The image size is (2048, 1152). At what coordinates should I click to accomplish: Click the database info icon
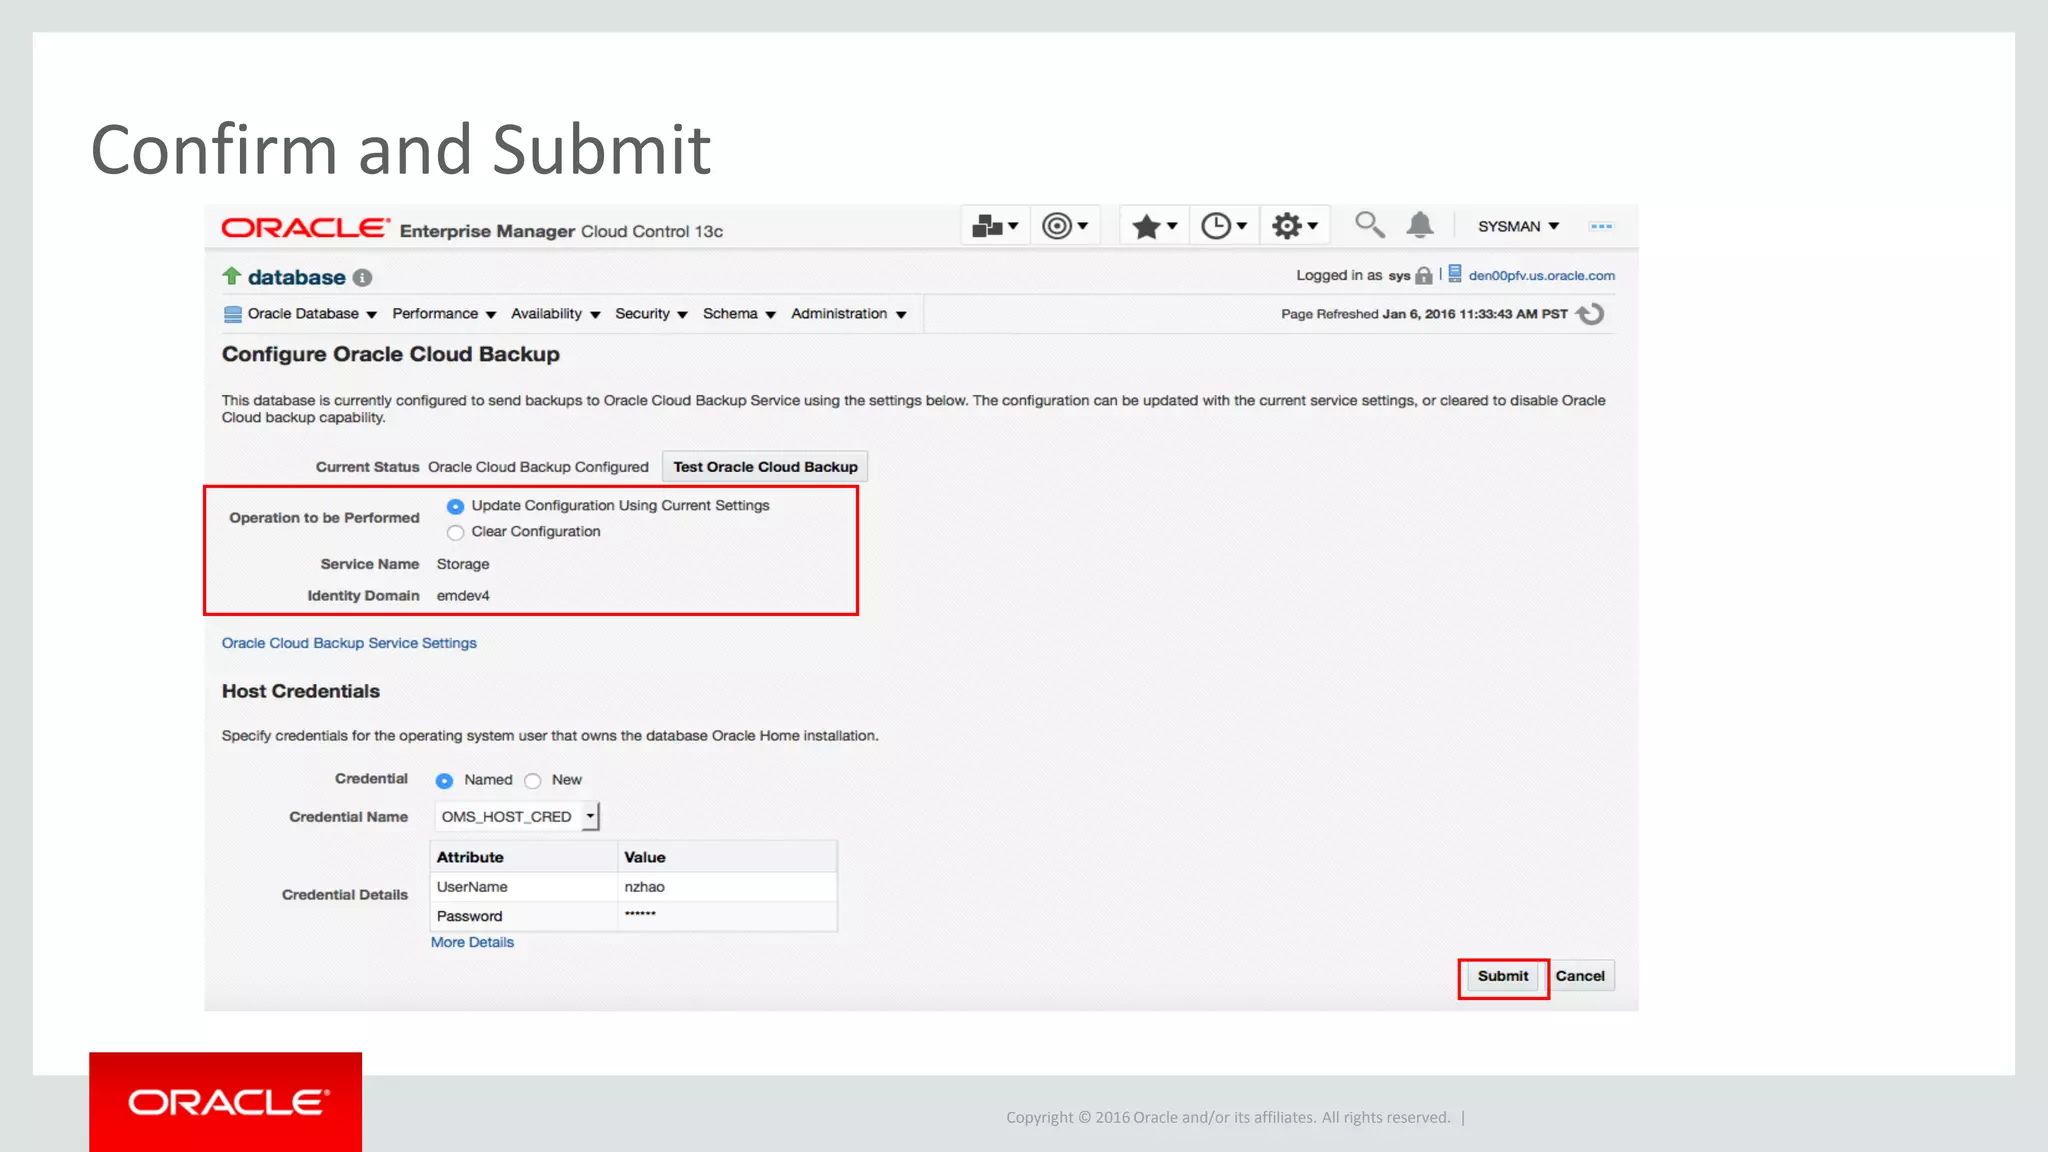(x=363, y=278)
